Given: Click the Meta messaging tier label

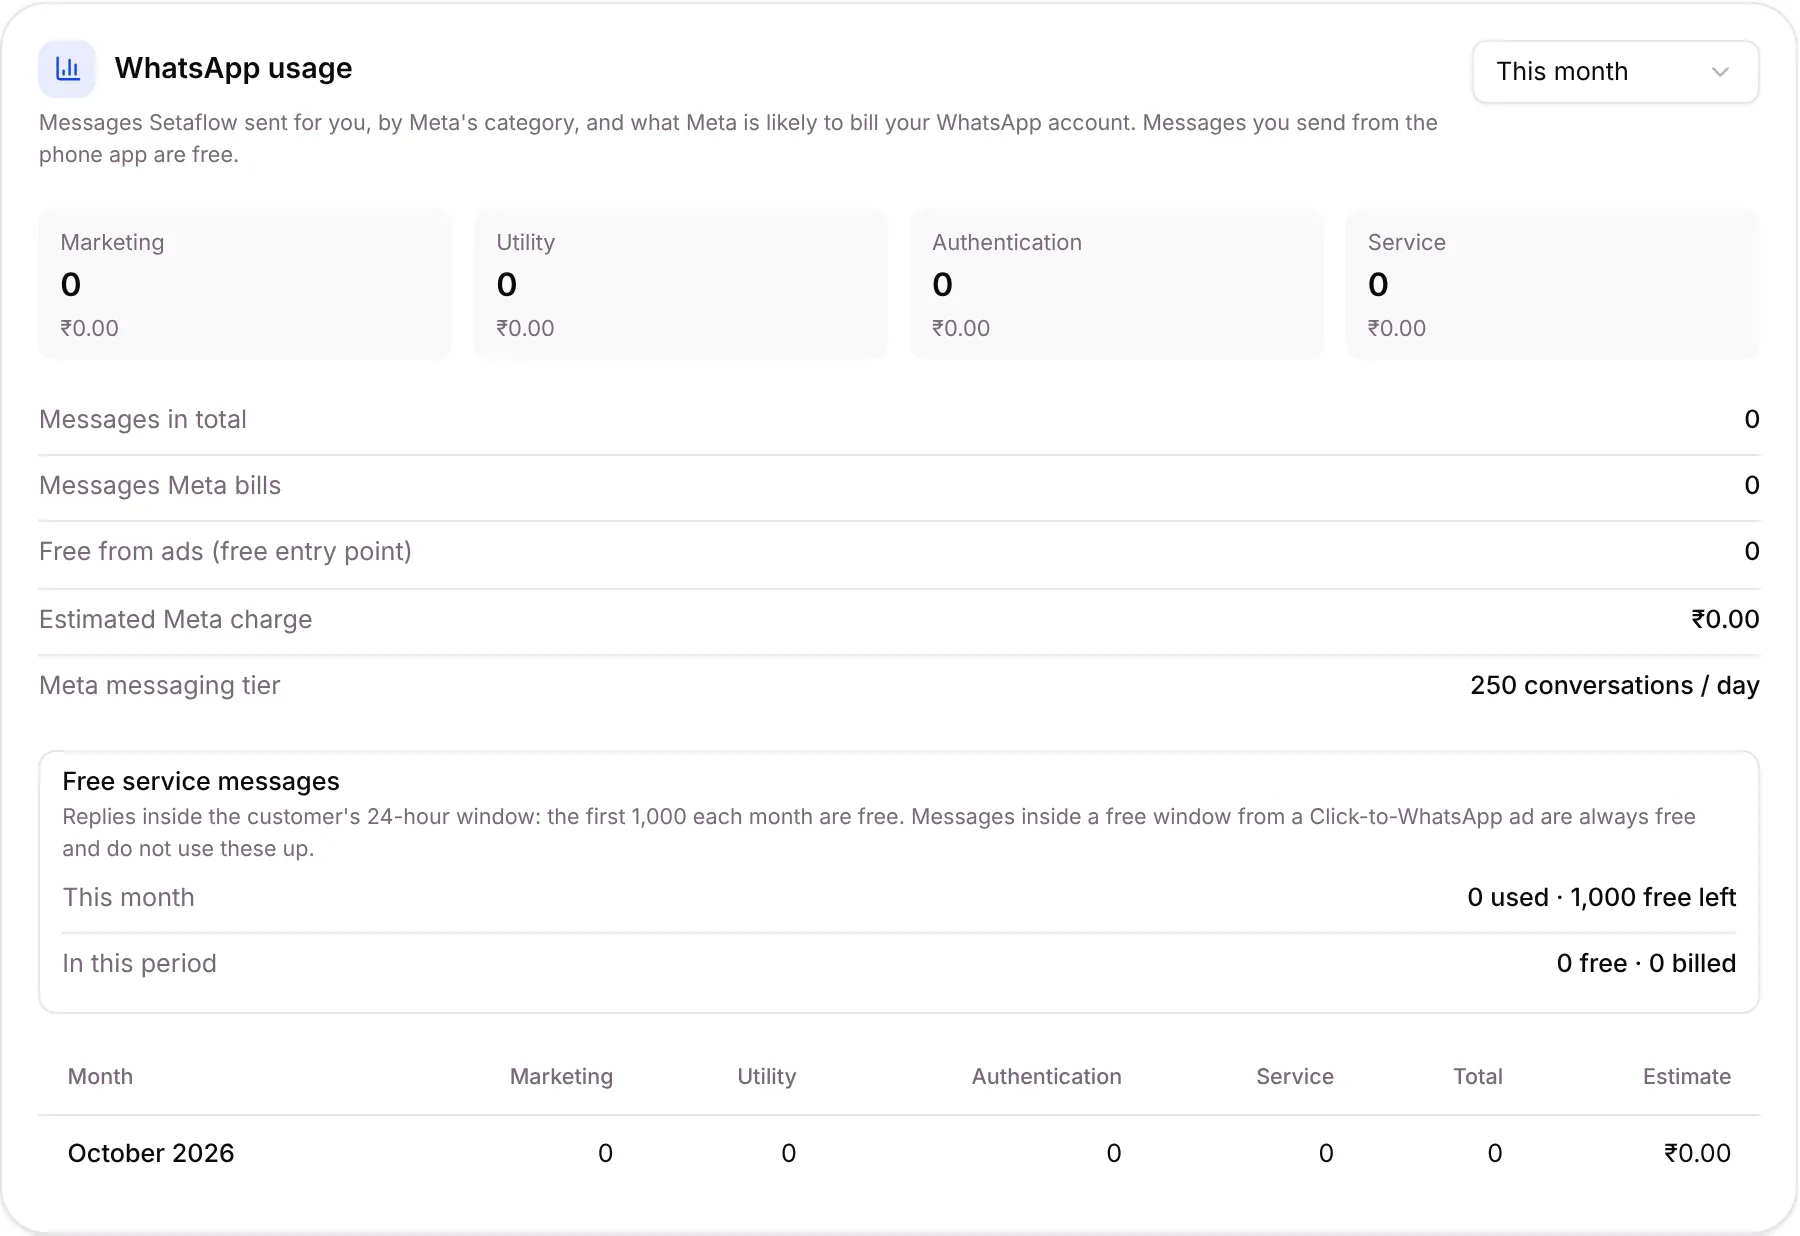Looking at the screenshot, I should coord(160,686).
